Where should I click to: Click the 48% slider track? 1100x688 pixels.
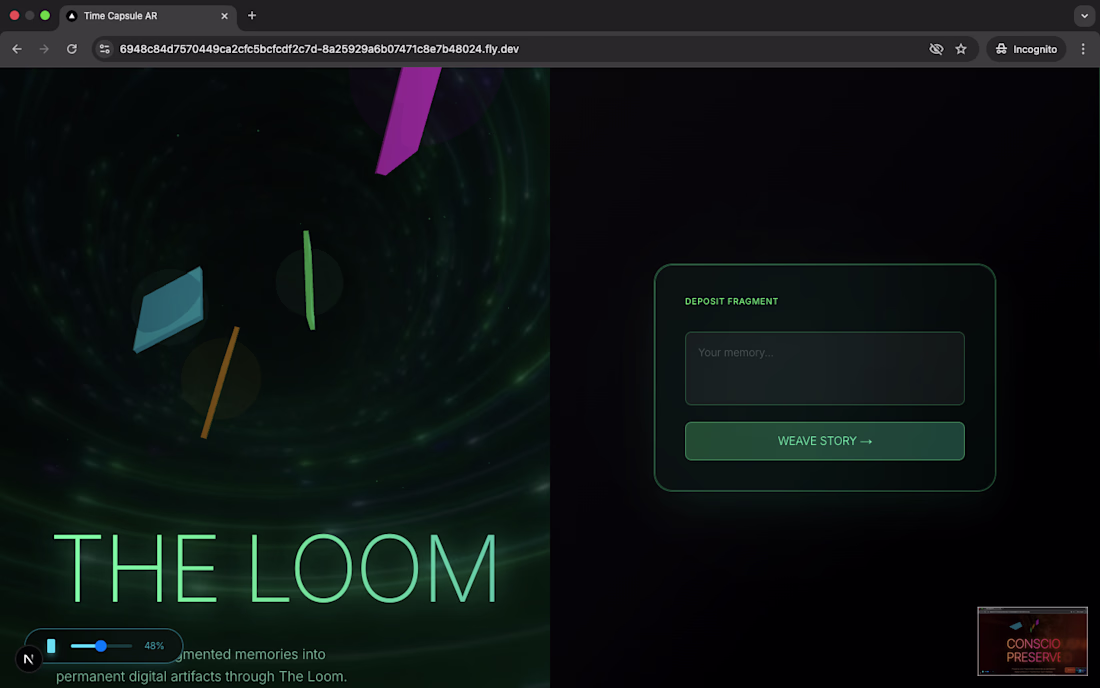pyautogui.click(x=101, y=646)
